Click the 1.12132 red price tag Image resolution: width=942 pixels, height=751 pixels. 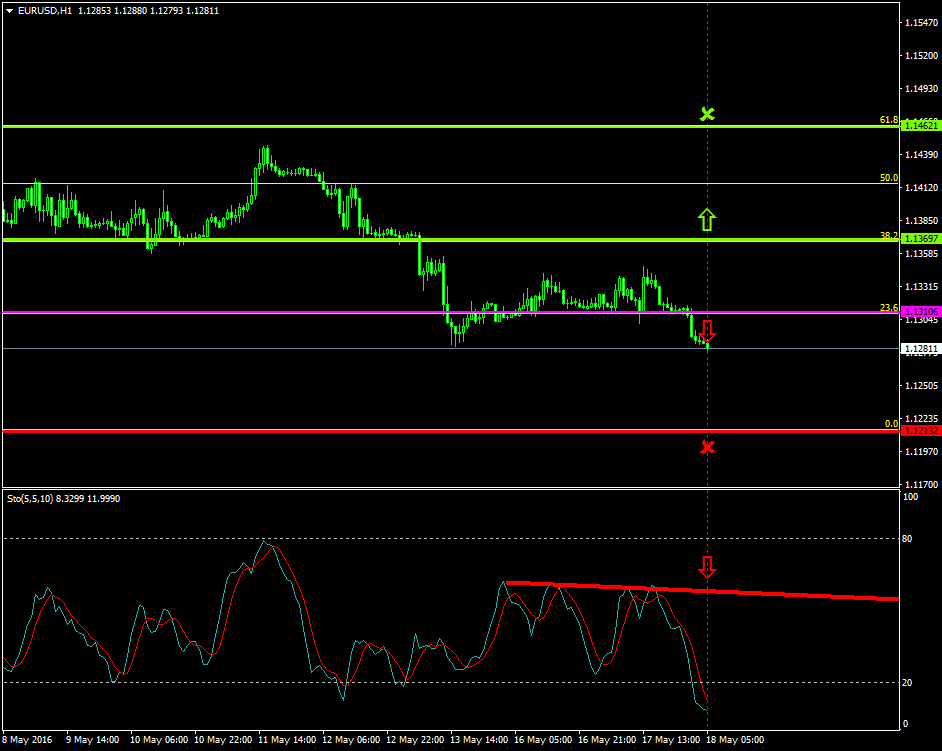pos(919,431)
